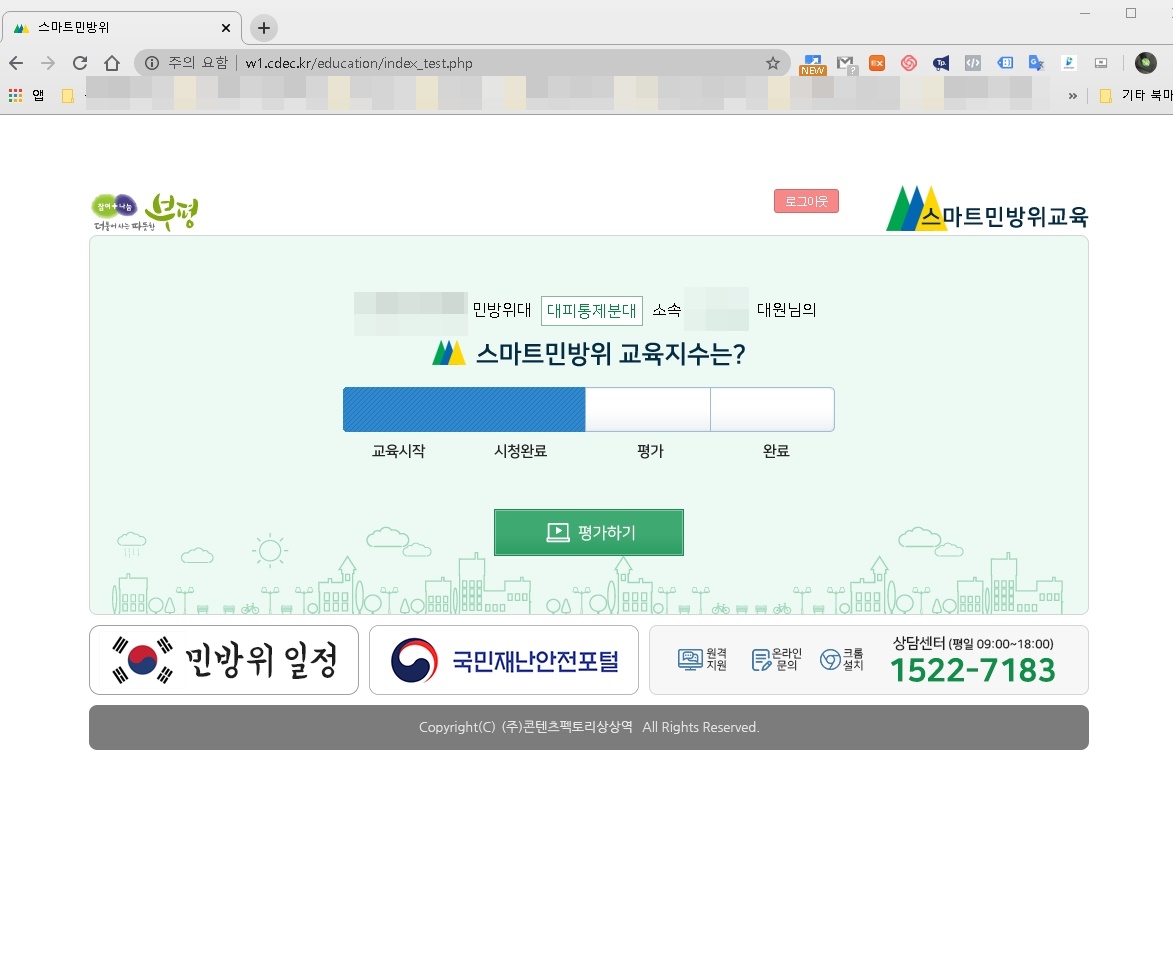Click the 교육시작 step label
1173x958 pixels.
[399, 451]
